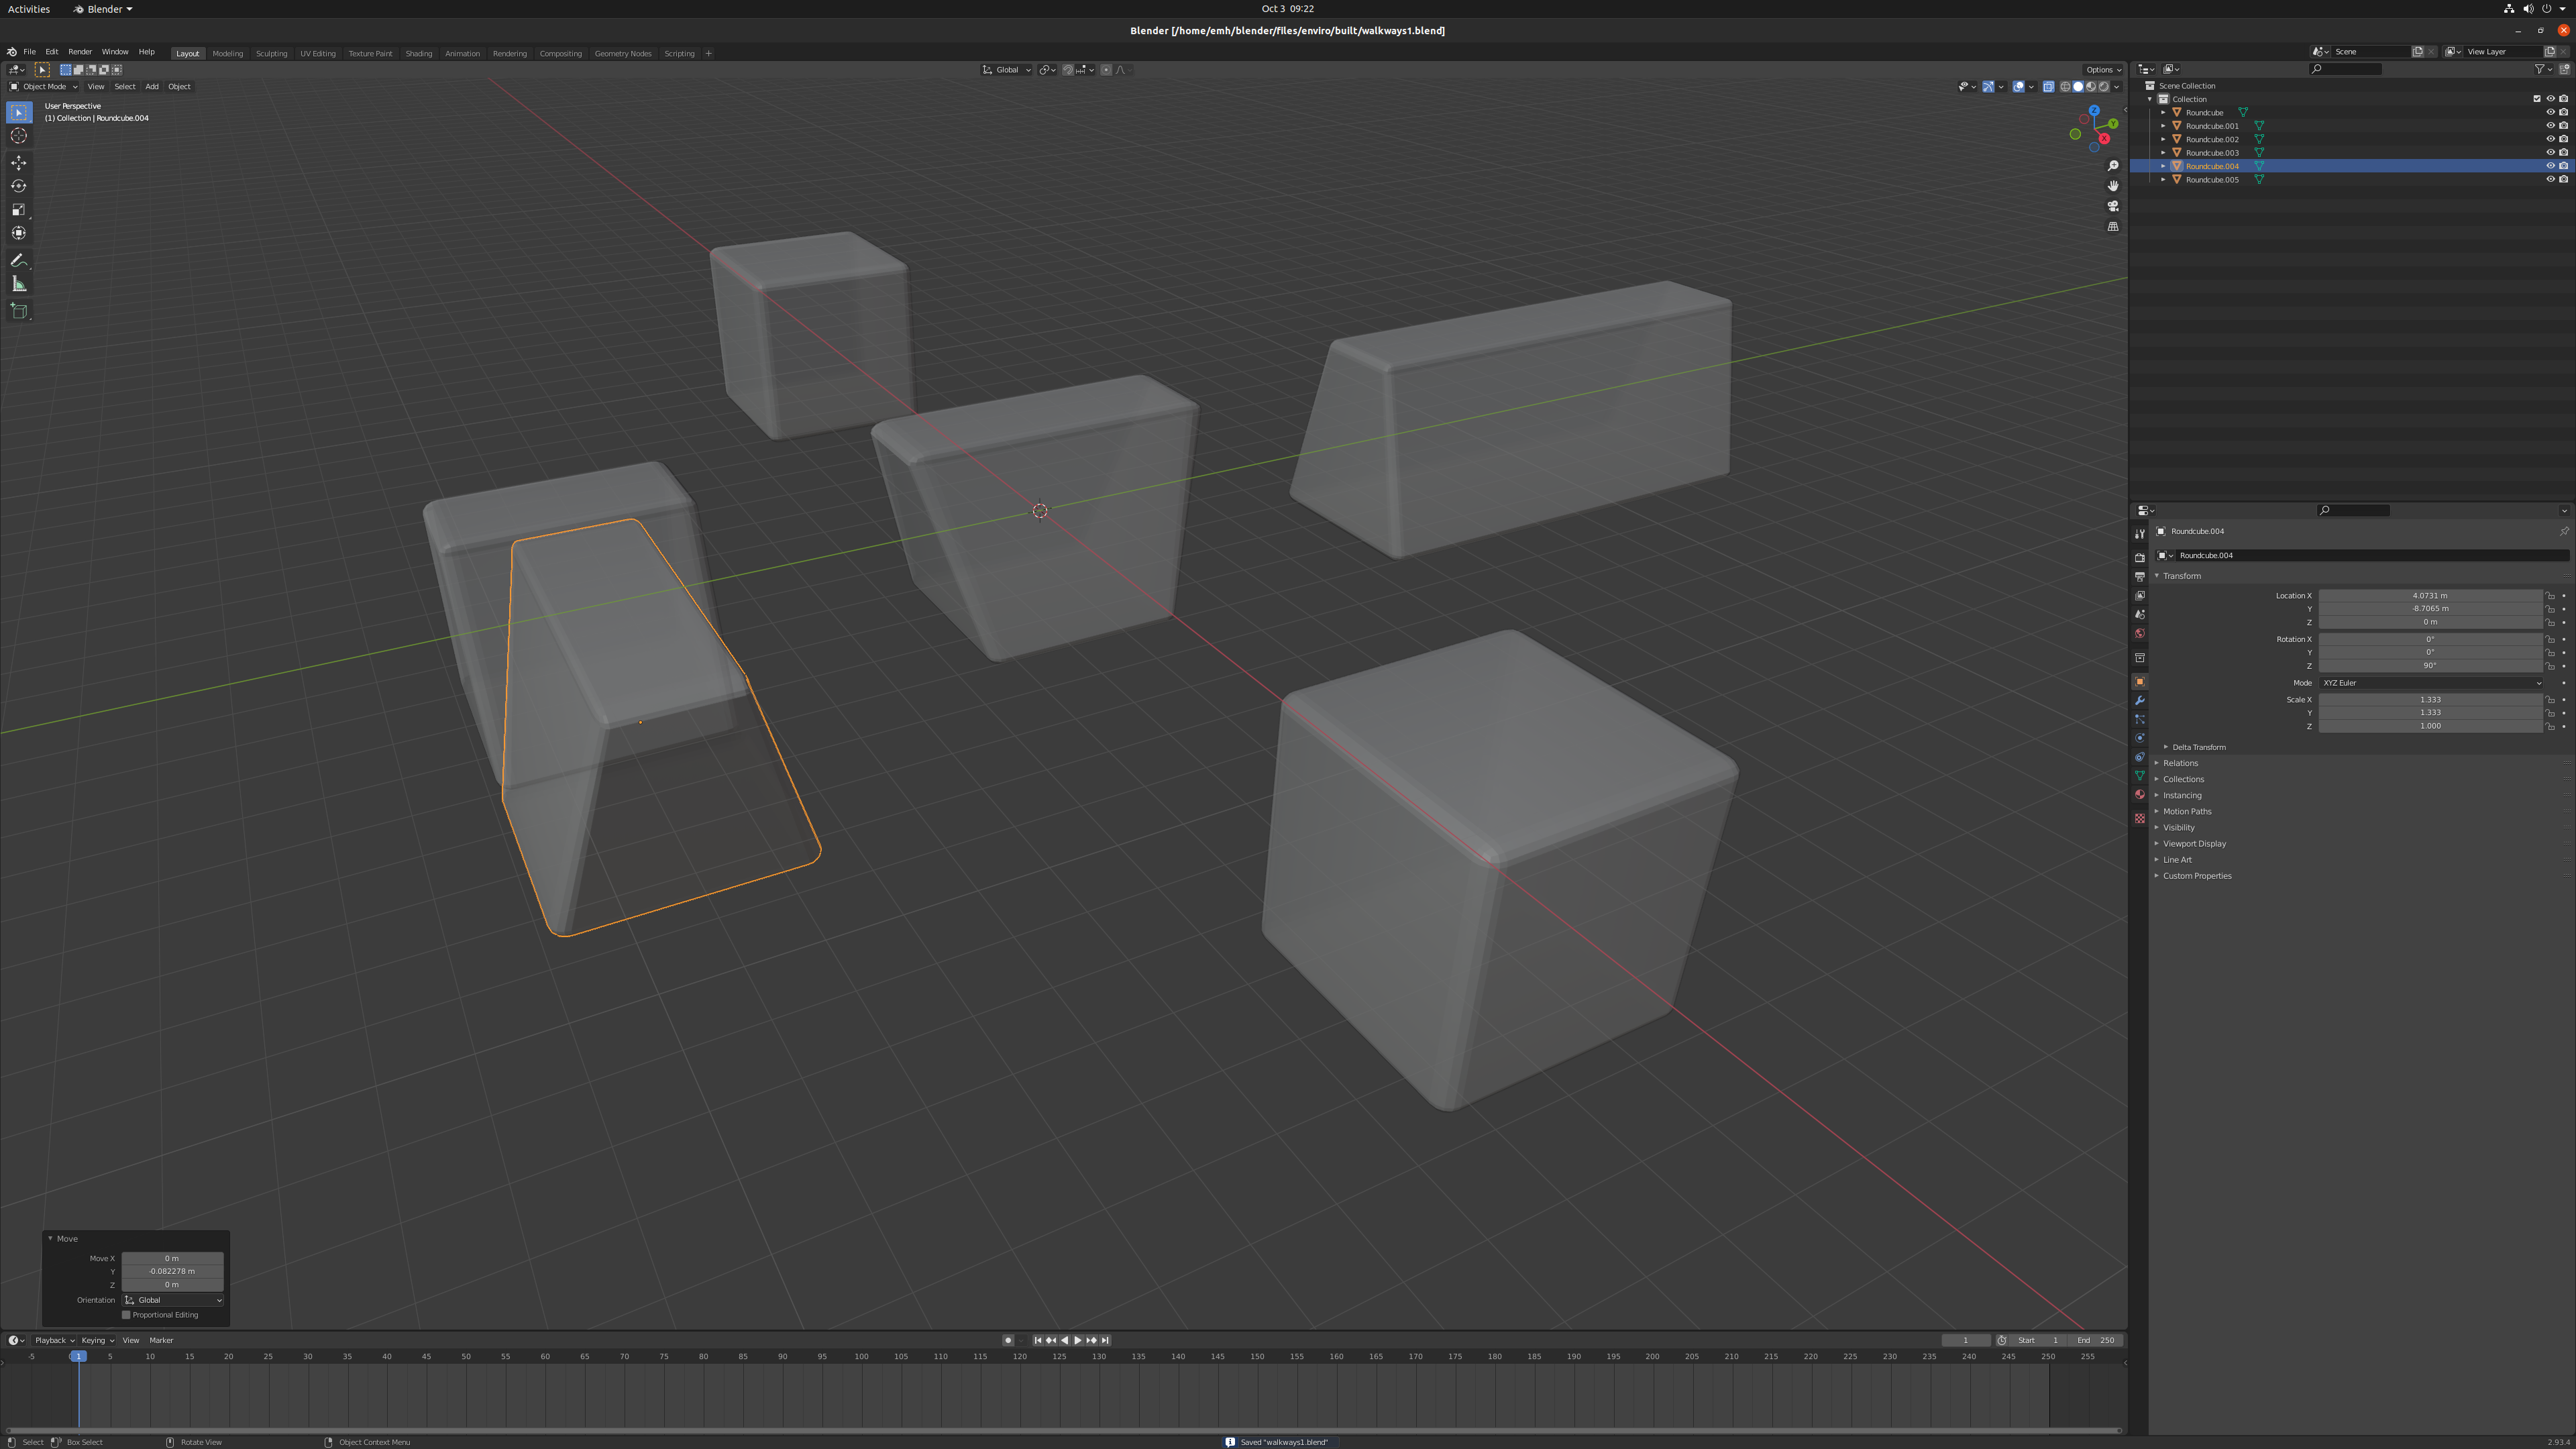
Task: Open the Object Mode dropdown
Action: (43, 87)
